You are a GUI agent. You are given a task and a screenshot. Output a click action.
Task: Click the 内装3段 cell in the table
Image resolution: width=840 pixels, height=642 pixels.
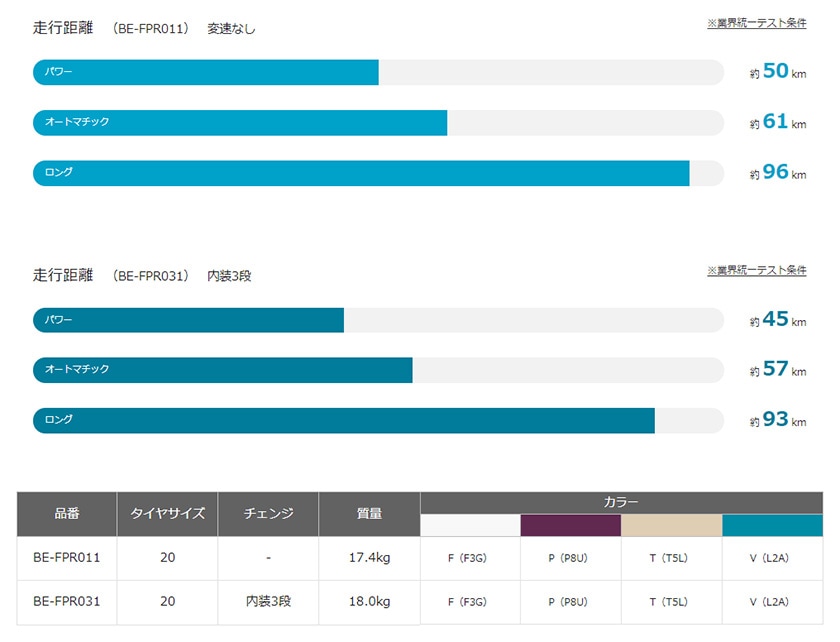[268, 602]
